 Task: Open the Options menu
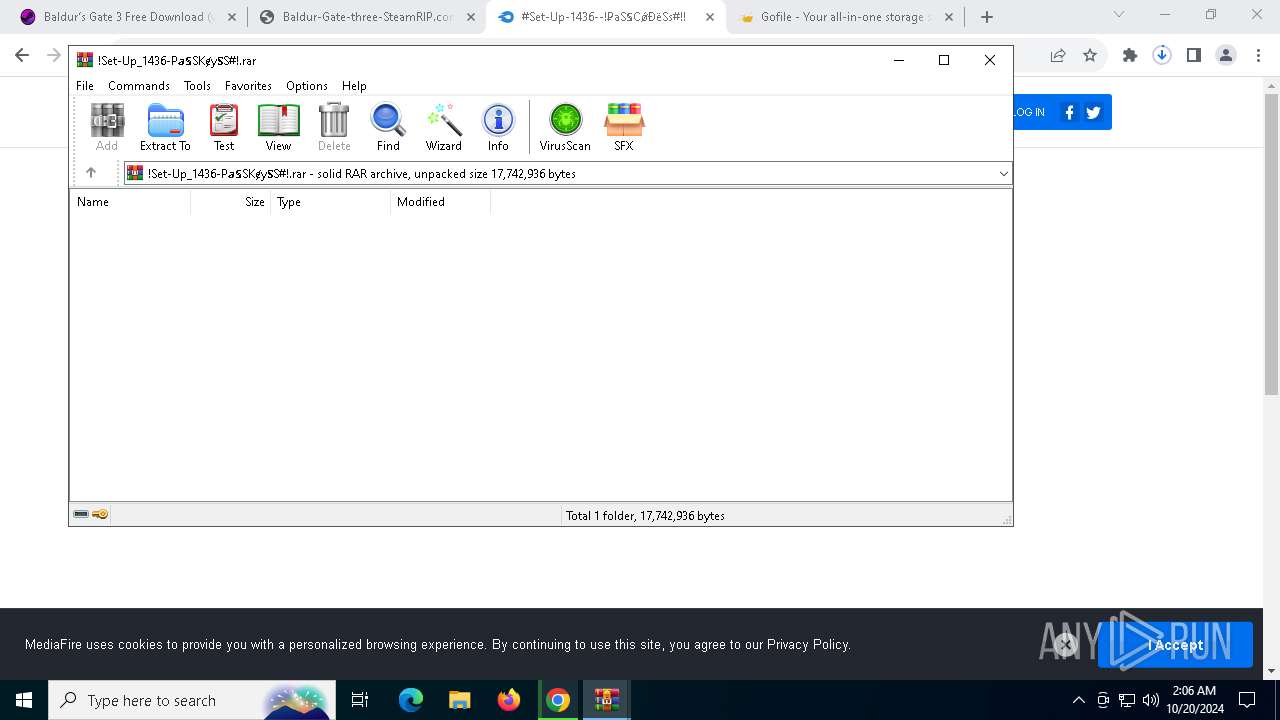pyautogui.click(x=307, y=86)
